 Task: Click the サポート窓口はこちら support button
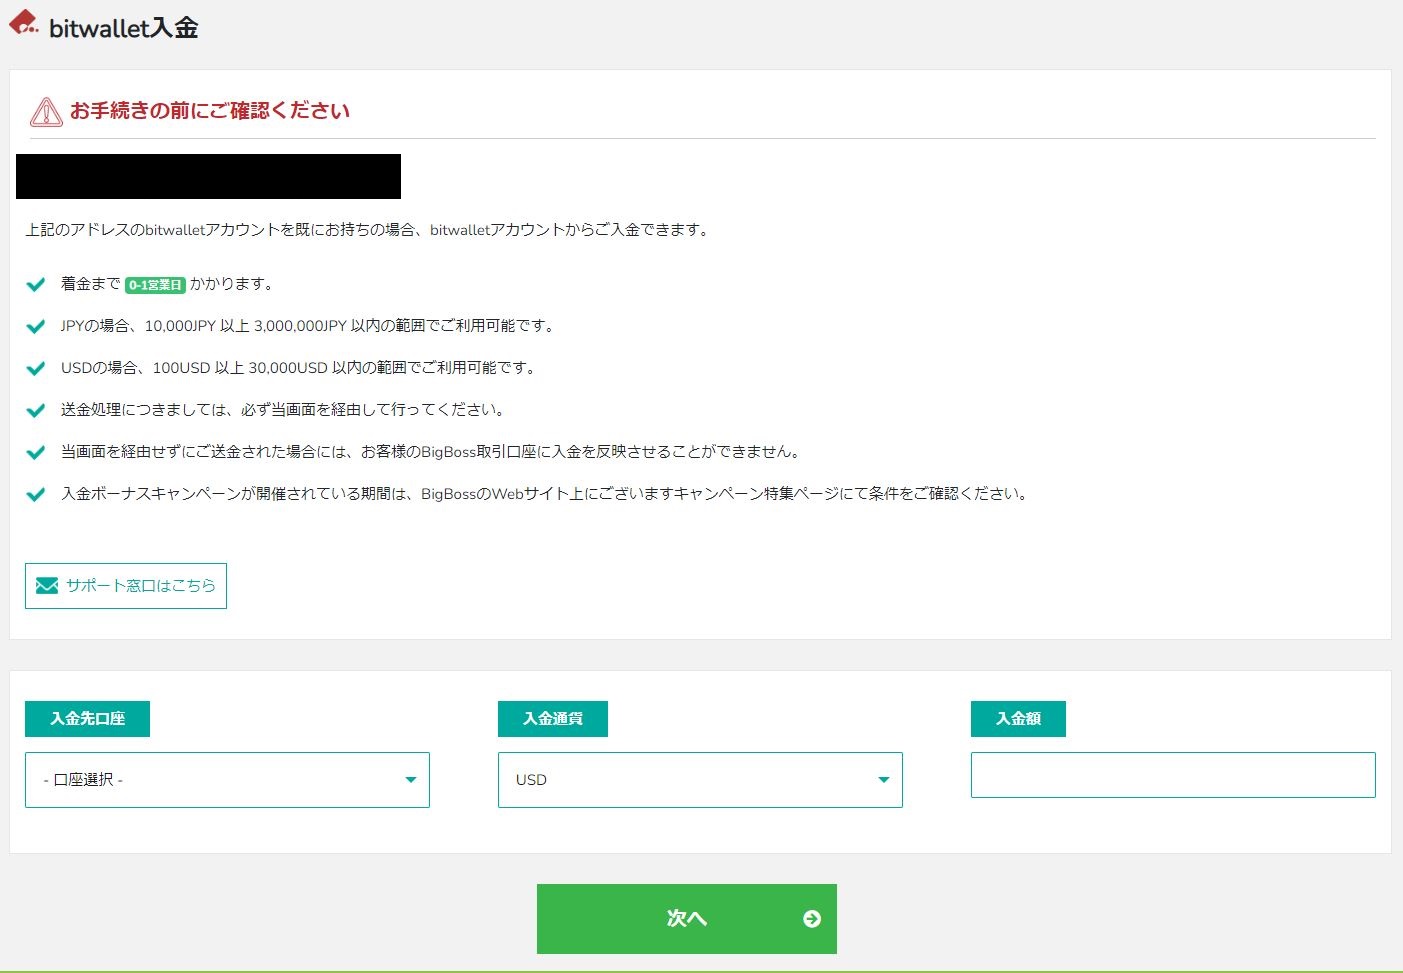click(126, 585)
